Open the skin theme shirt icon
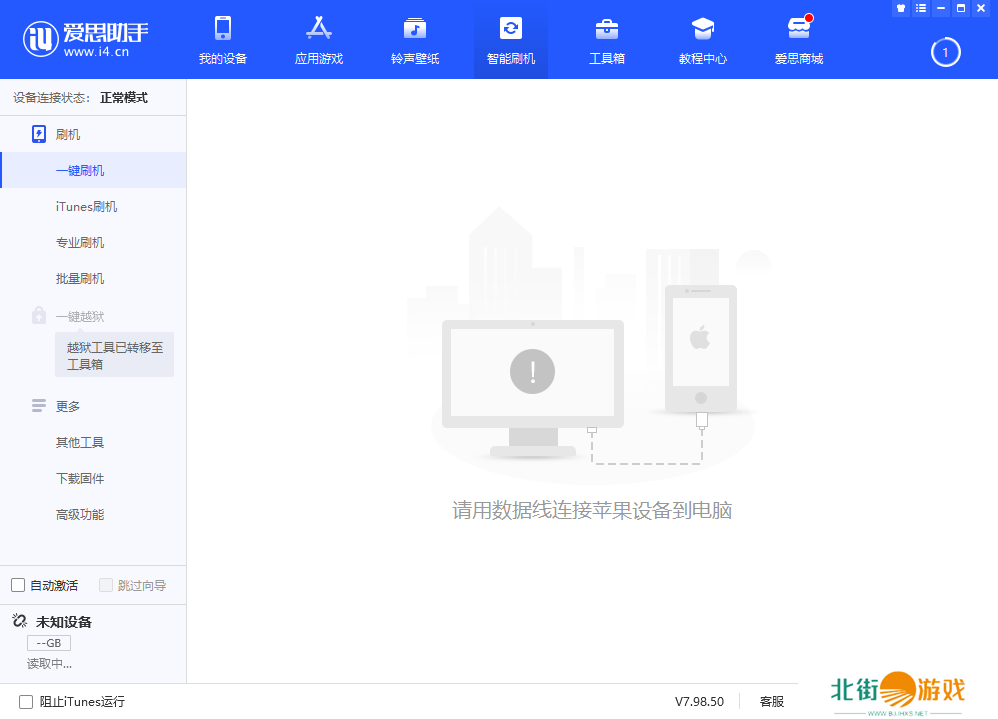 point(901,8)
